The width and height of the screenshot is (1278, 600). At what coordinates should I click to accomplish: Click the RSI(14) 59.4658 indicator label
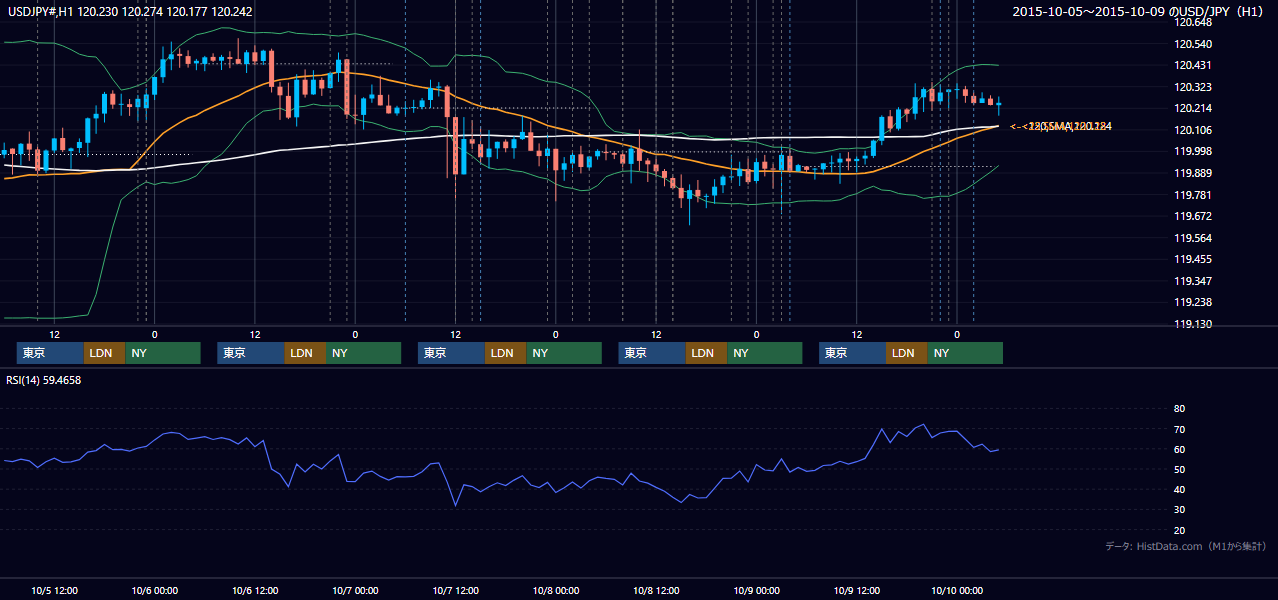tap(44, 380)
